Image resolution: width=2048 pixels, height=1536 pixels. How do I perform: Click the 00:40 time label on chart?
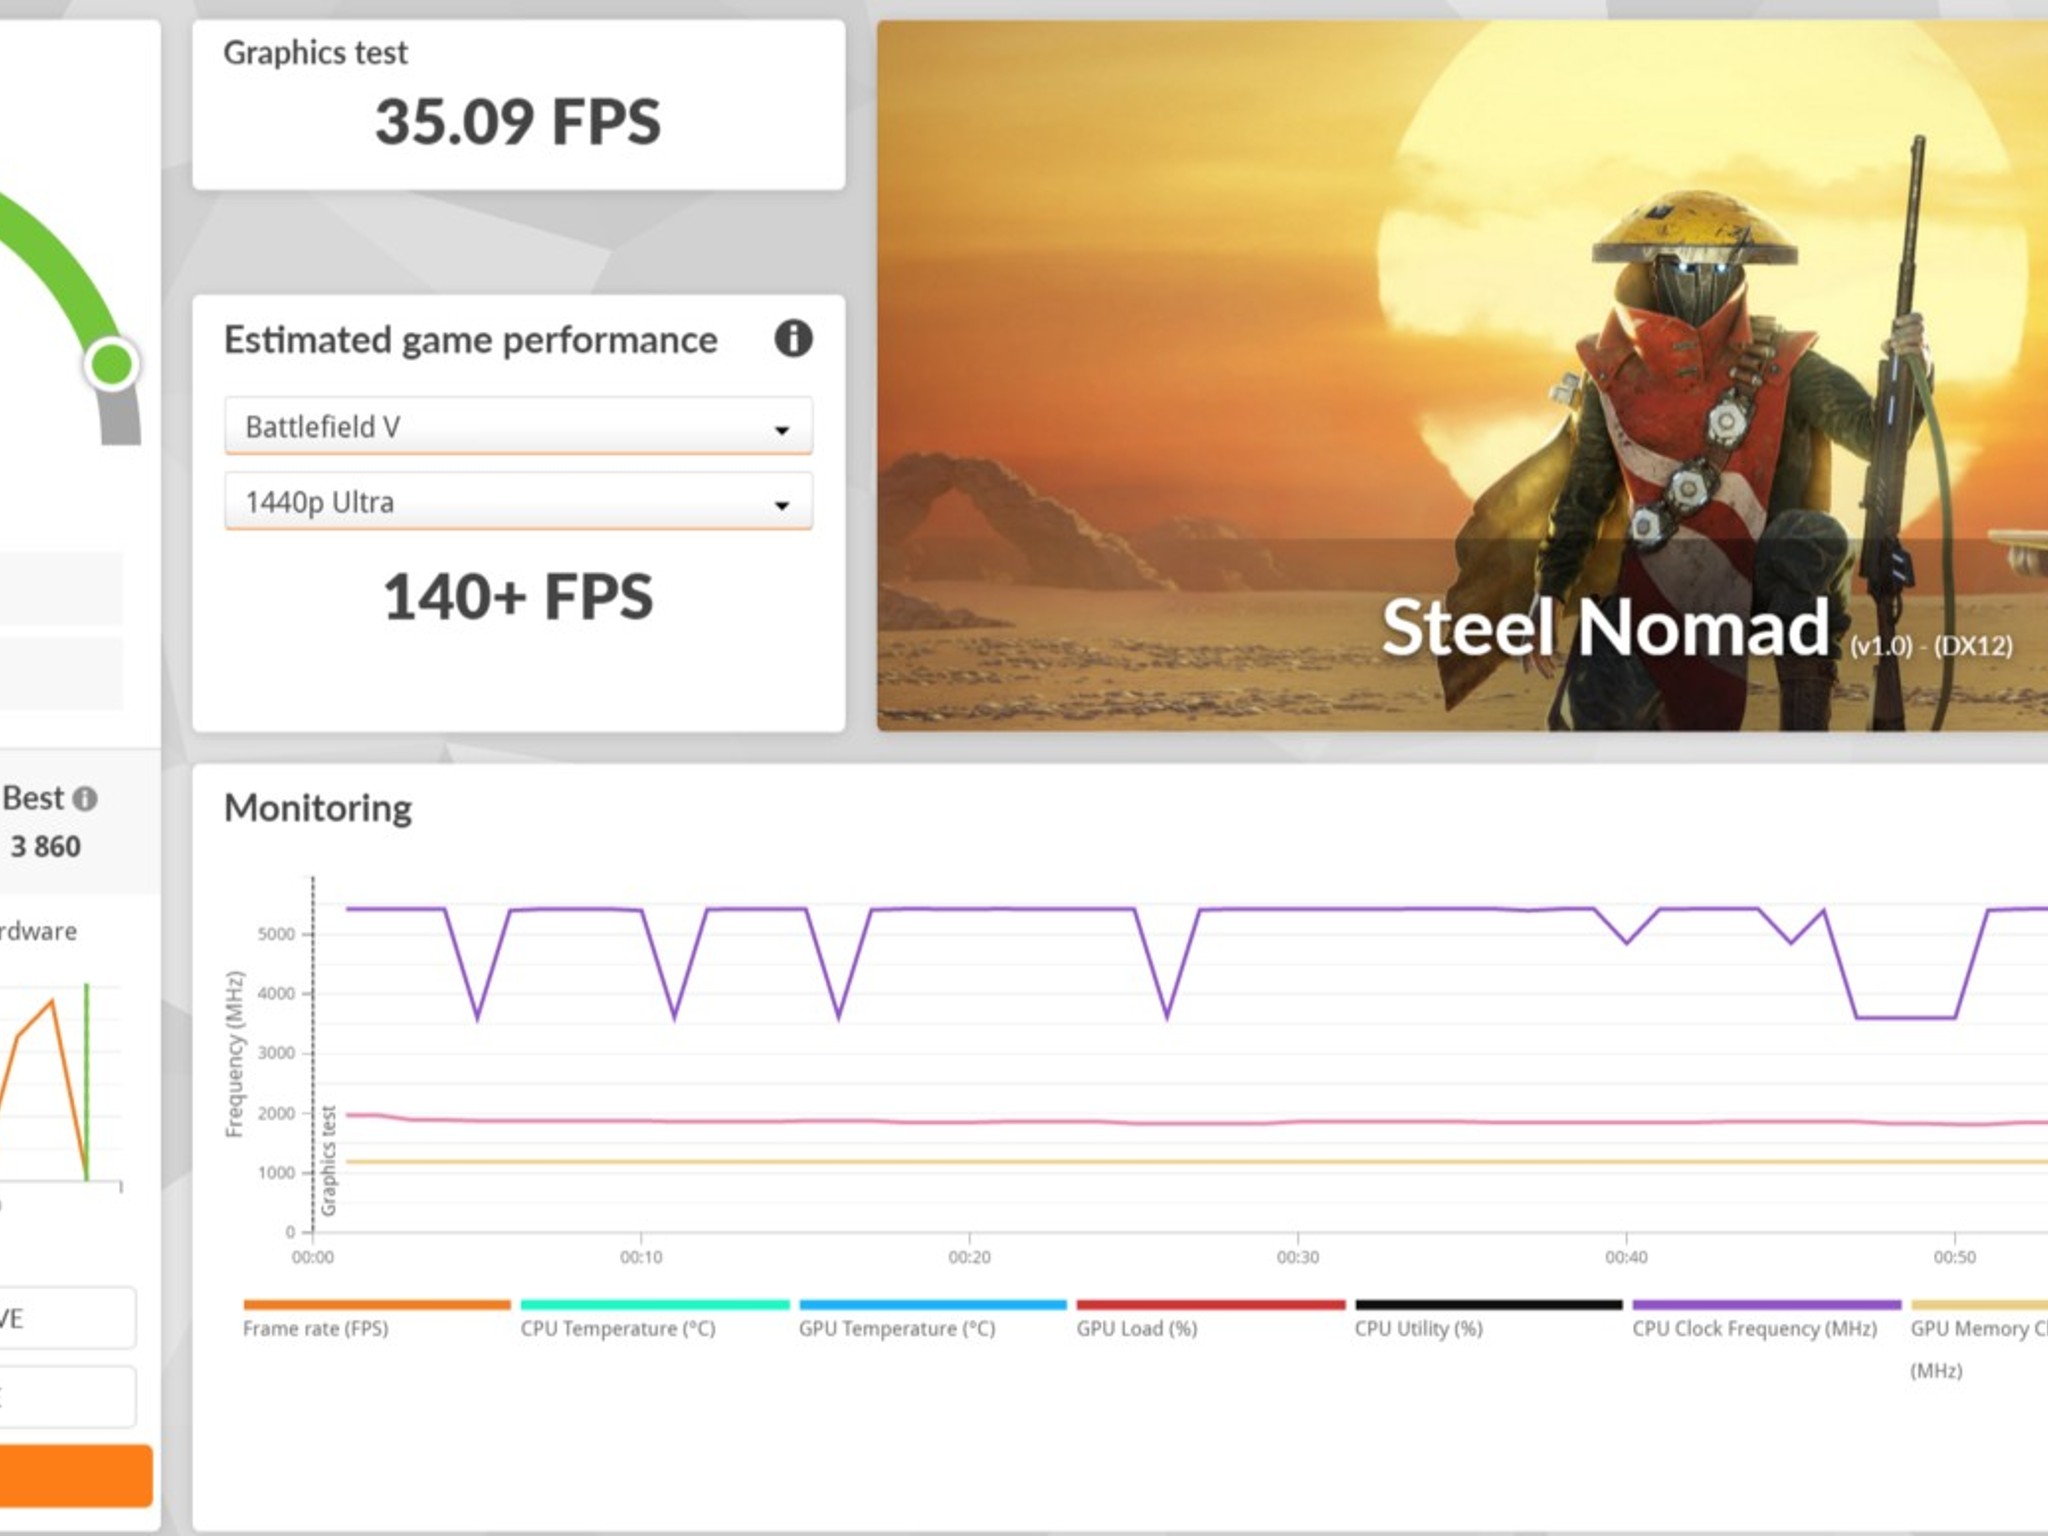pos(1626,1257)
